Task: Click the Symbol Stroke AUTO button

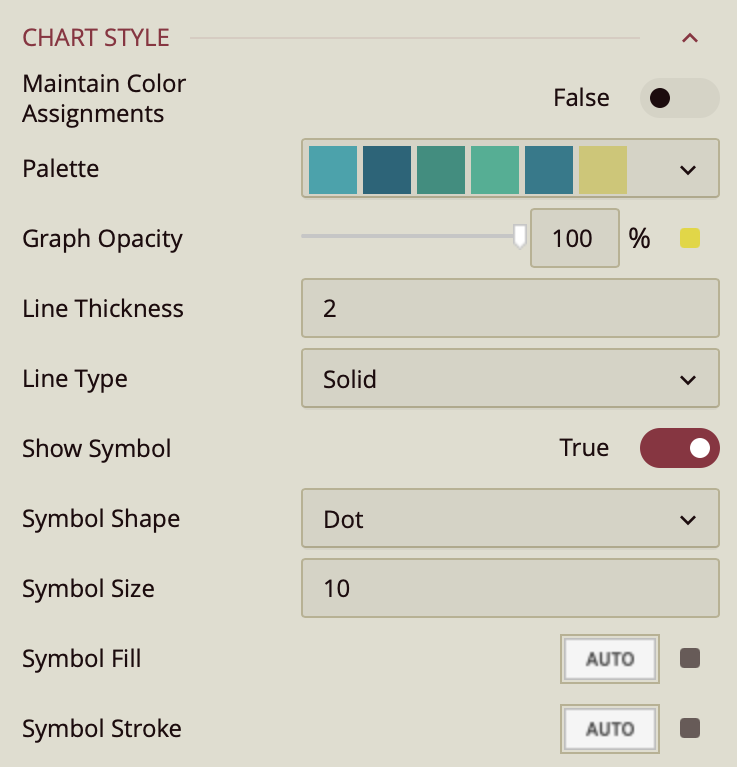Action: [x=610, y=729]
